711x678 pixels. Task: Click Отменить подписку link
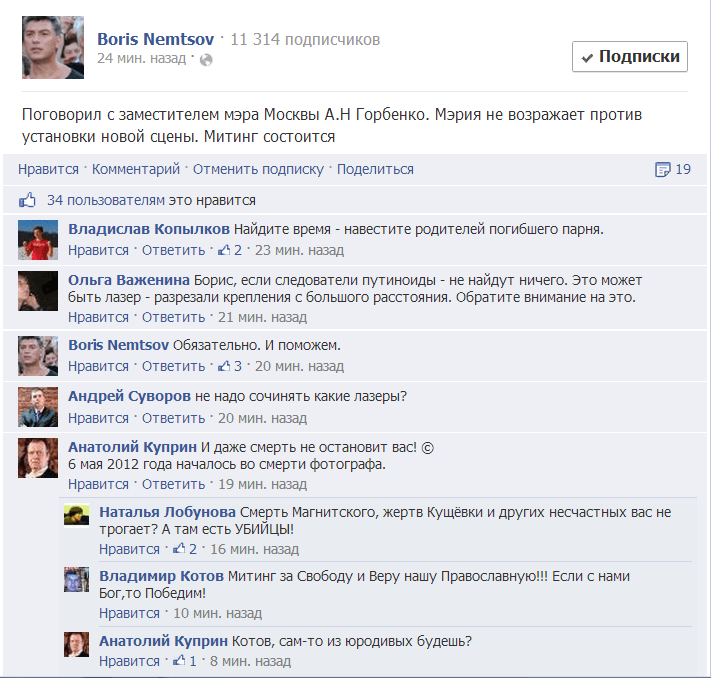pos(258,169)
